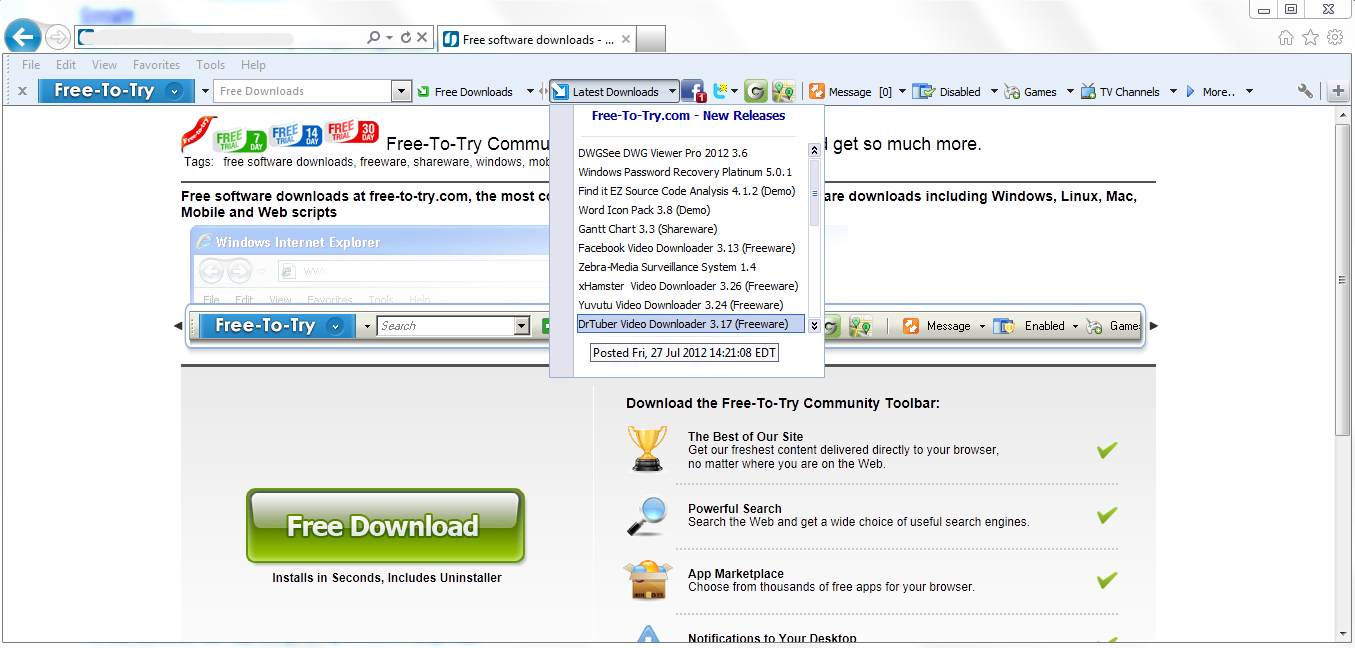Click the left carousel arrow beside toolbar preview
The image size is (1355, 648).
(178, 326)
